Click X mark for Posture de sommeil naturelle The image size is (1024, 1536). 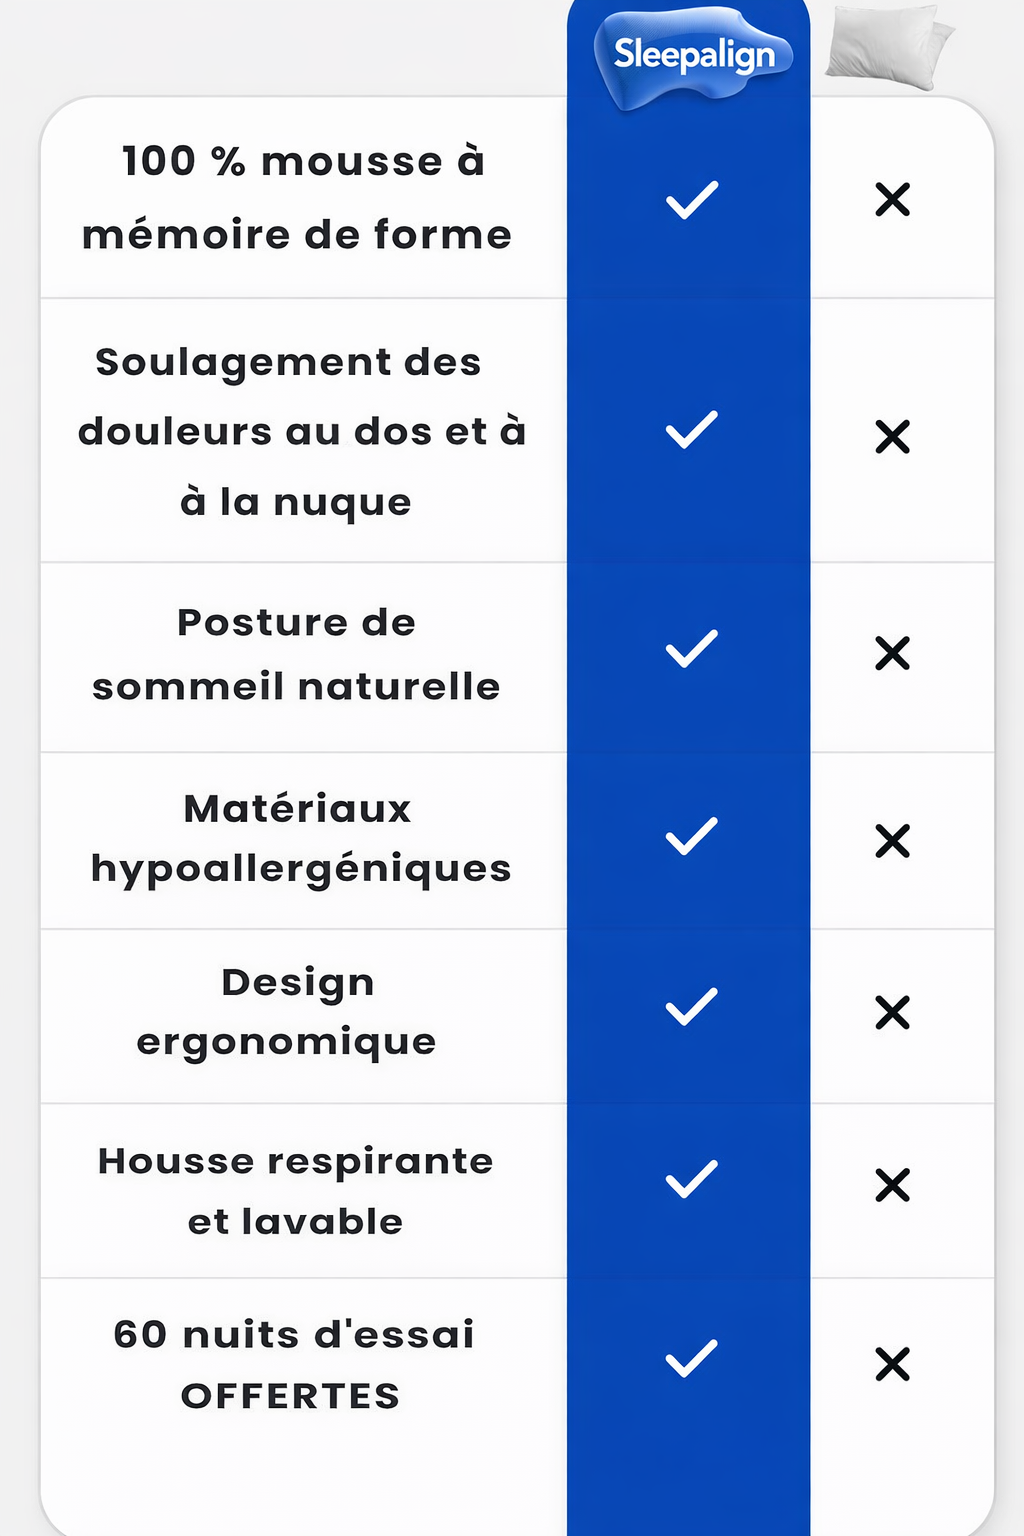point(892,654)
